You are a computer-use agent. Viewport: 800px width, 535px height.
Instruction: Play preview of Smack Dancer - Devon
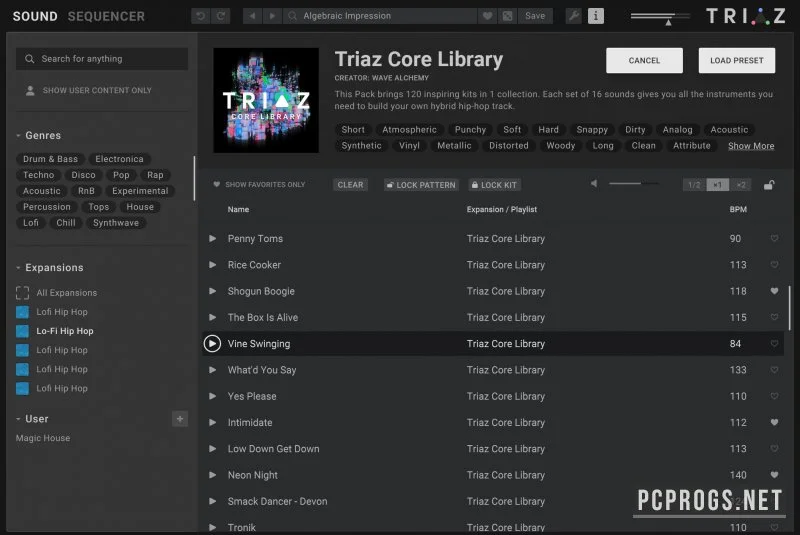pyautogui.click(x=213, y=501)
